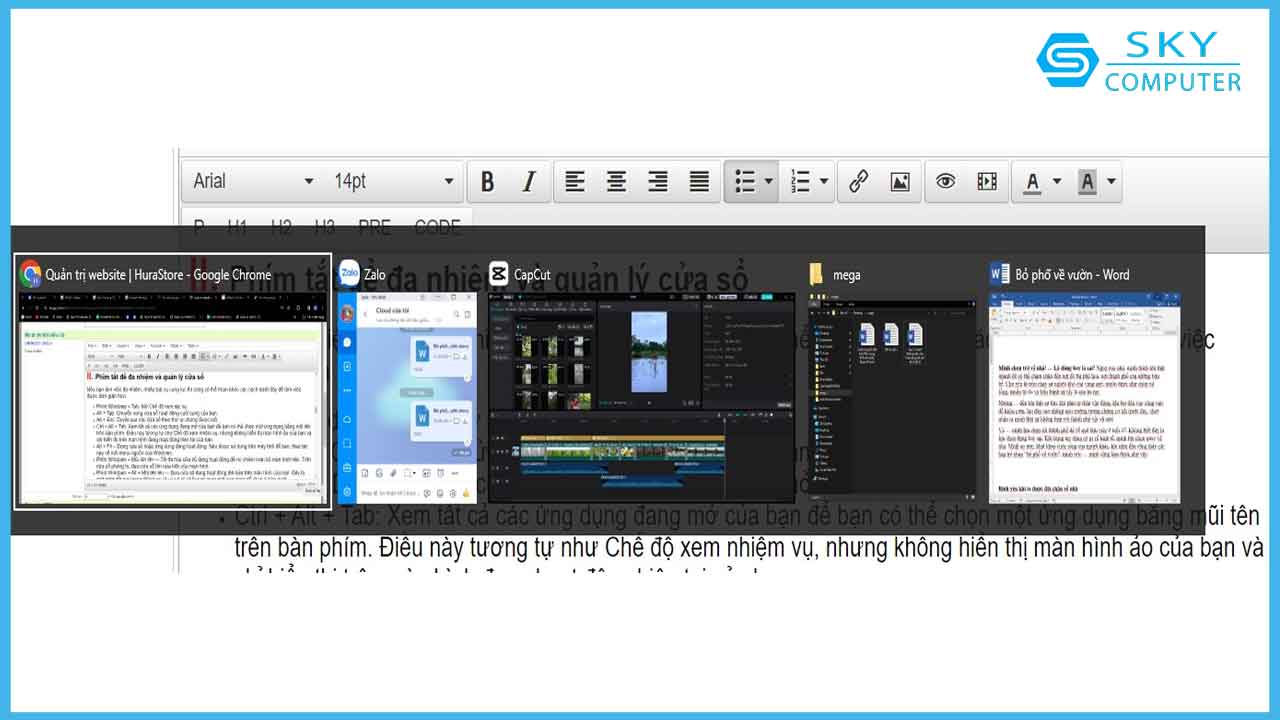Switch to the mega folder window
The width and height of the screenshot is (1280, 720).
(892, 381)
